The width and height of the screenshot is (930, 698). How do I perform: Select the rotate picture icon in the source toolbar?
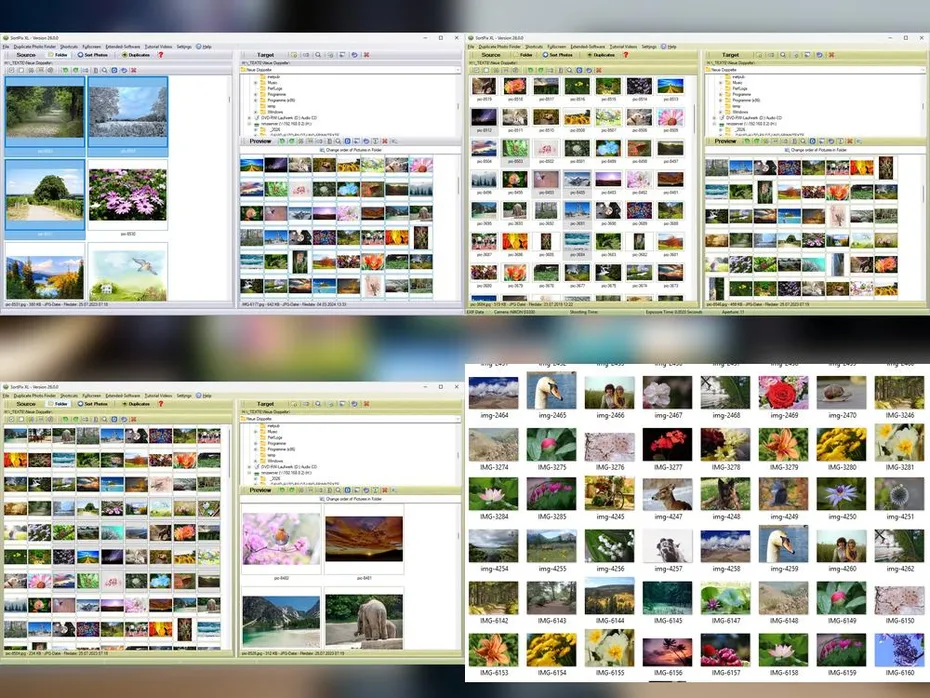64,71
